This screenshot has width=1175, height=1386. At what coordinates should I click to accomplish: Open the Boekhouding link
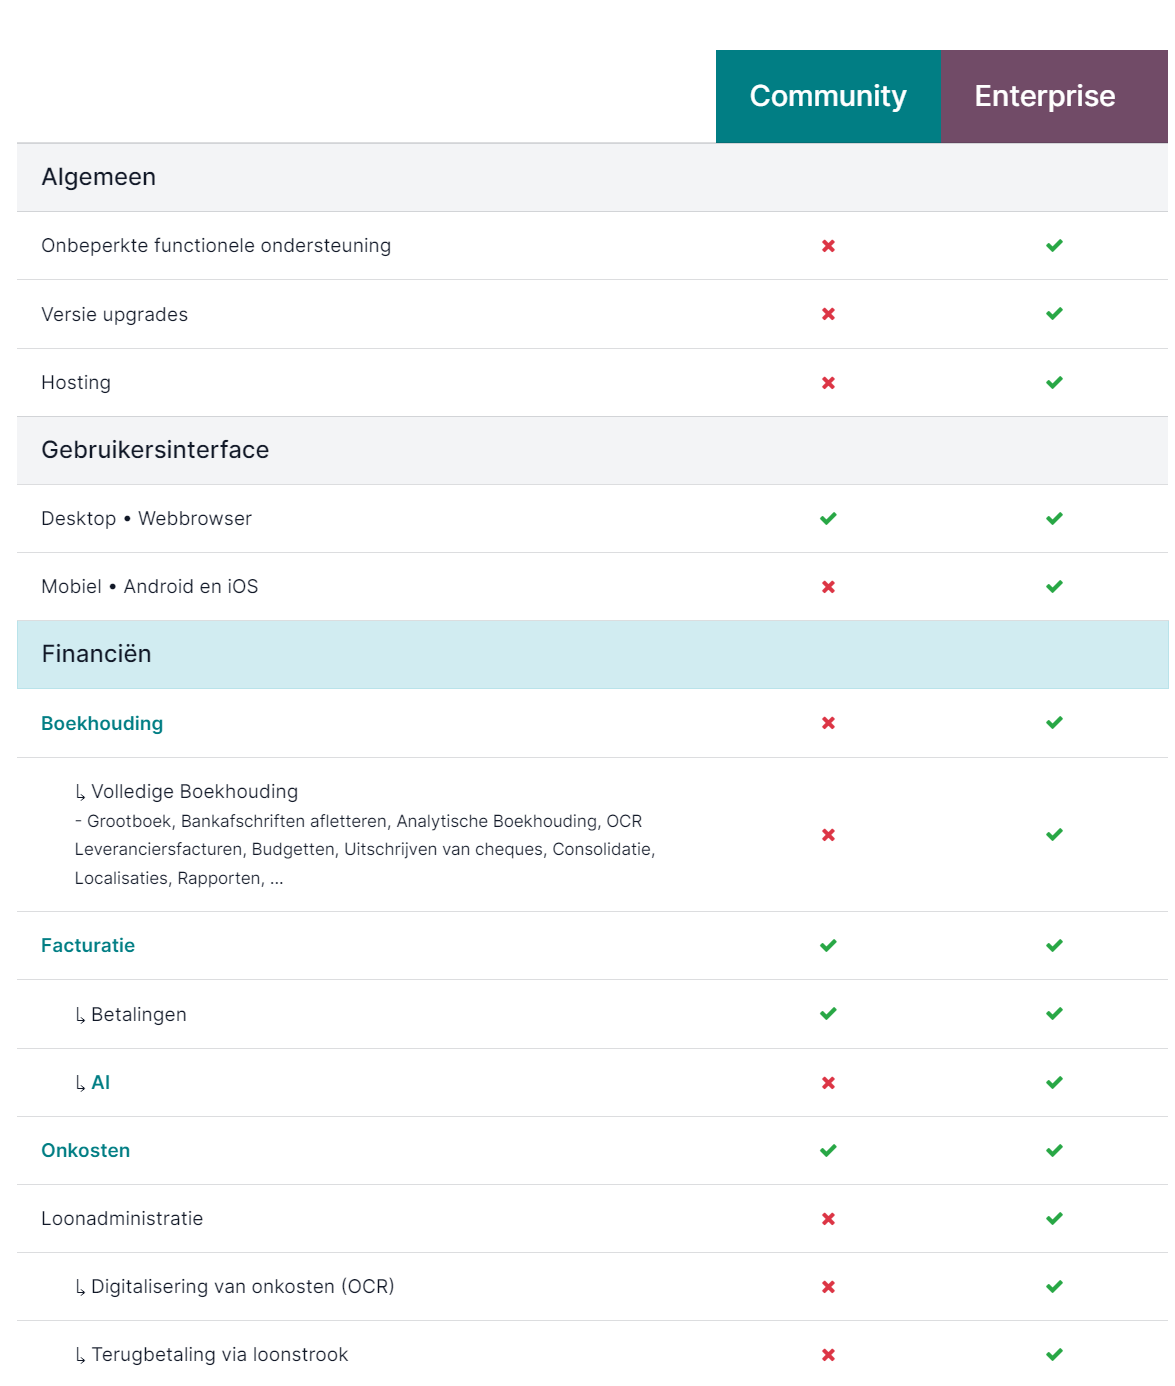click(102, 723)
